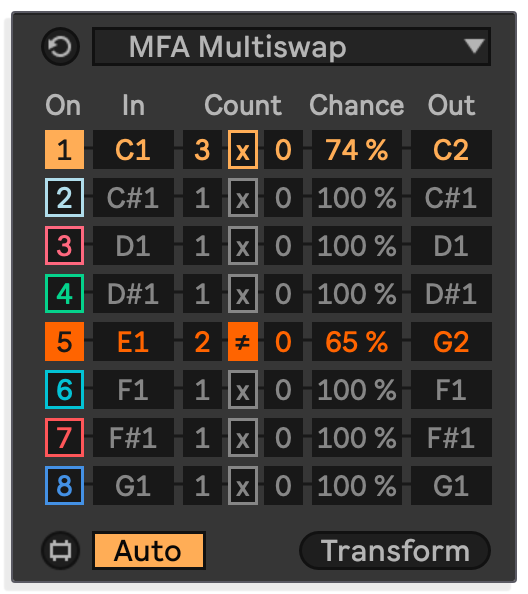Click the Out column header
This screenshot has height=594, width=528.
point(451,105)
